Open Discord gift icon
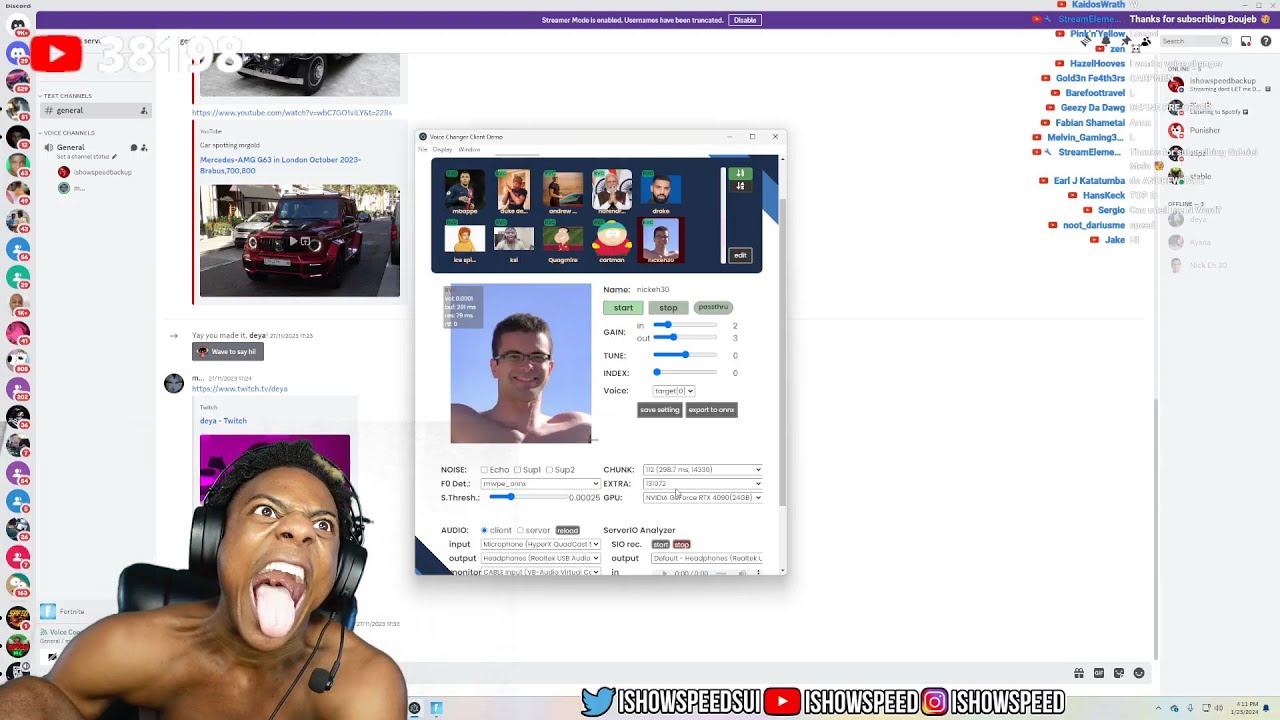Screen dimensions: 1280x720 tap(1079, 673)
